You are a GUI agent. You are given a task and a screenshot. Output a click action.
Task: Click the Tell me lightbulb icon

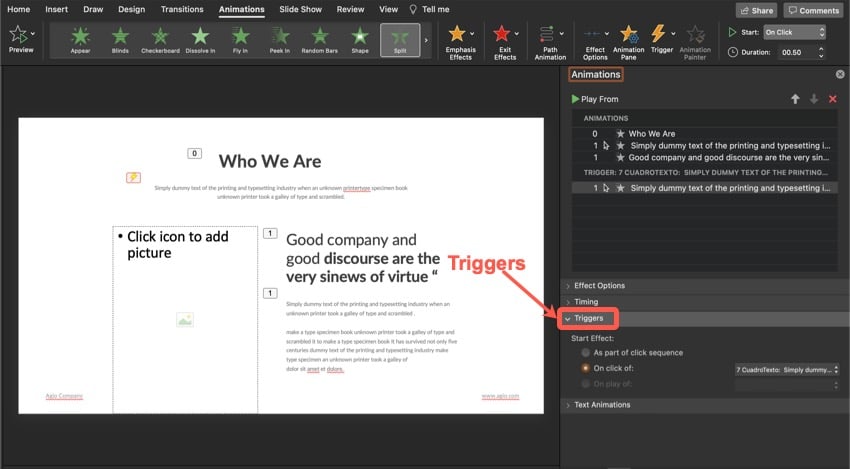pyautogui.click(x=413, y=9)
